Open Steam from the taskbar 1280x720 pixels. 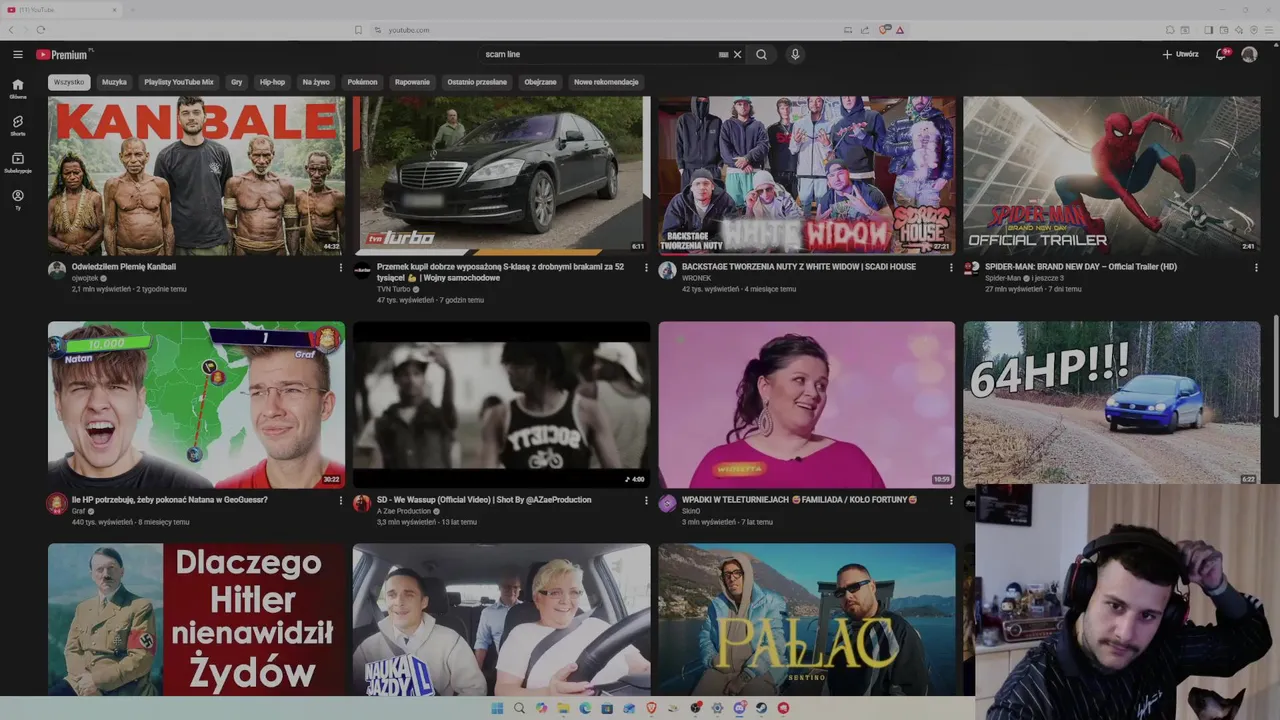click(x=761, y=708)
